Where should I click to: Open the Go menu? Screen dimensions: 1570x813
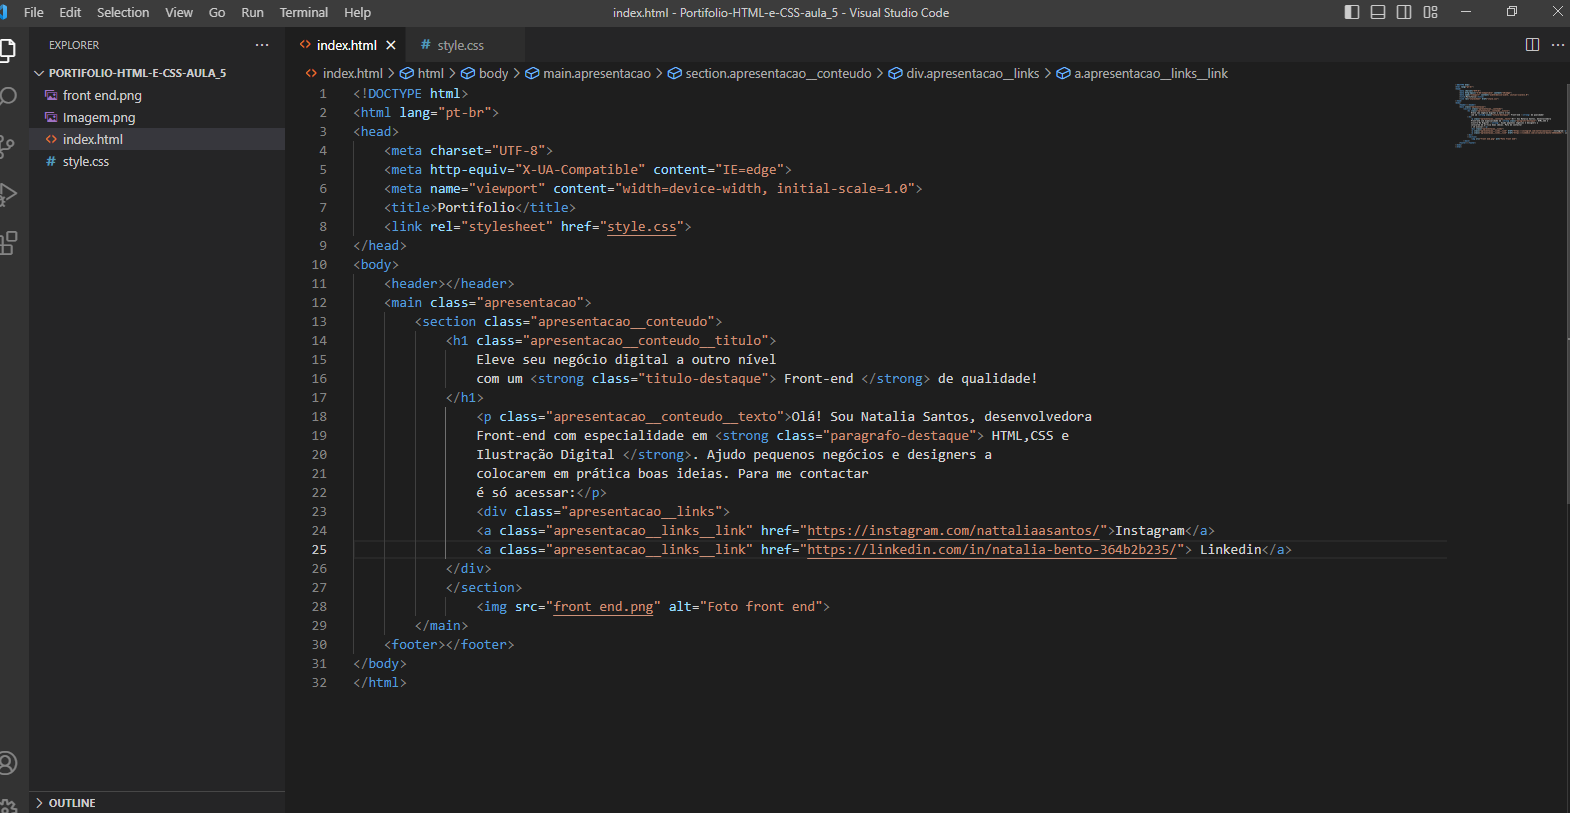click(217, 12)
